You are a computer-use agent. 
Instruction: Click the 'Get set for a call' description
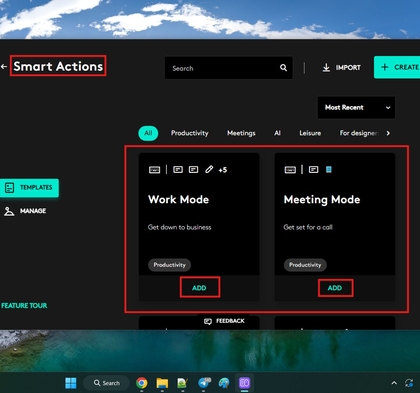tap(308, 227)
